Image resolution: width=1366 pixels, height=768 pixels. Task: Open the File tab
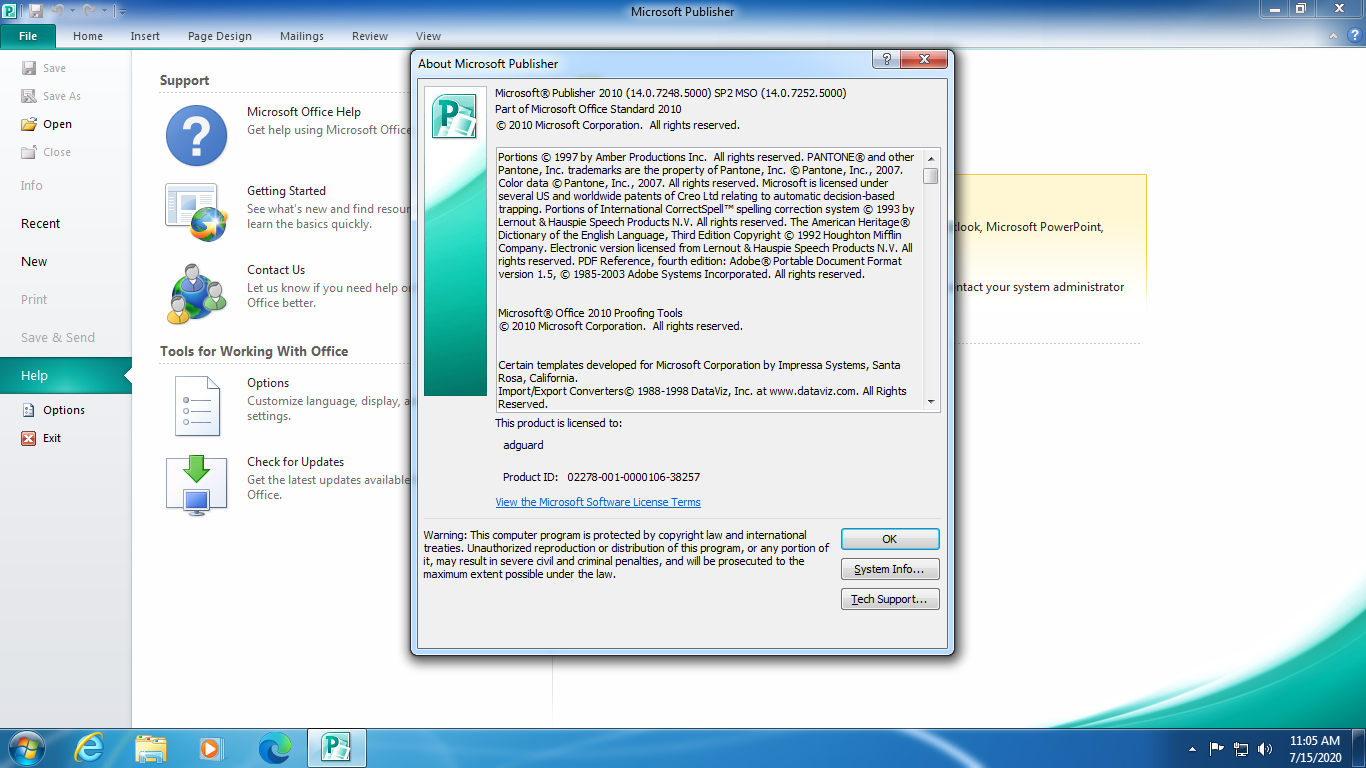pos(28,36)
